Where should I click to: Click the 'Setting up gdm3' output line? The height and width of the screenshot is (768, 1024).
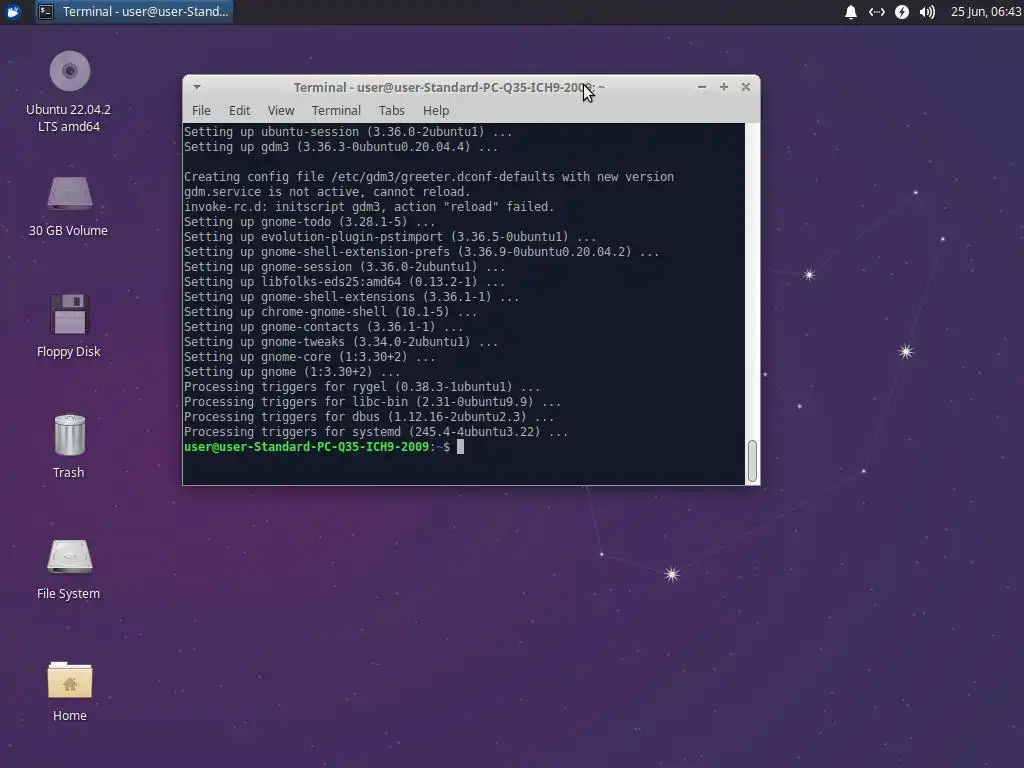pos(340,146)
